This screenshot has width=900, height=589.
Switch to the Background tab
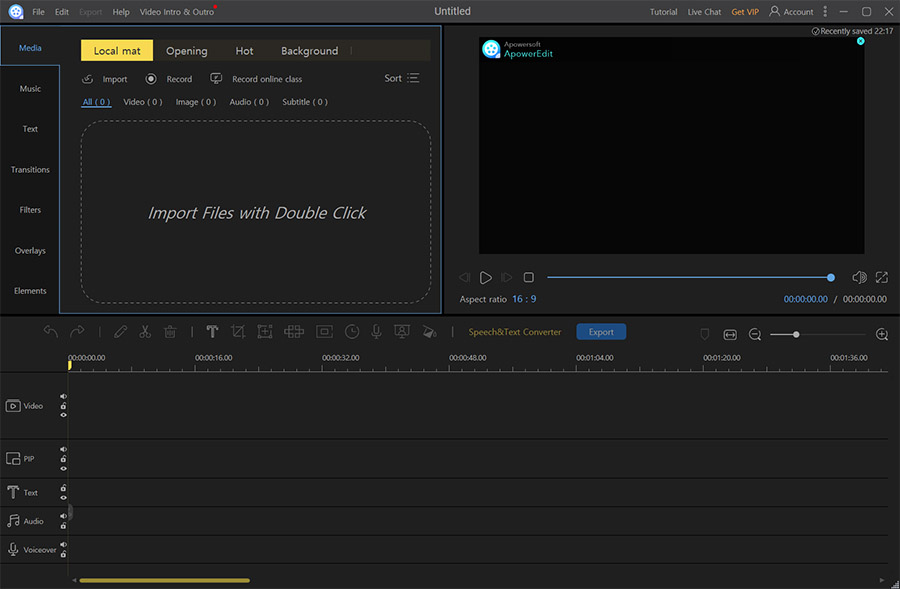tap(309, 51)
